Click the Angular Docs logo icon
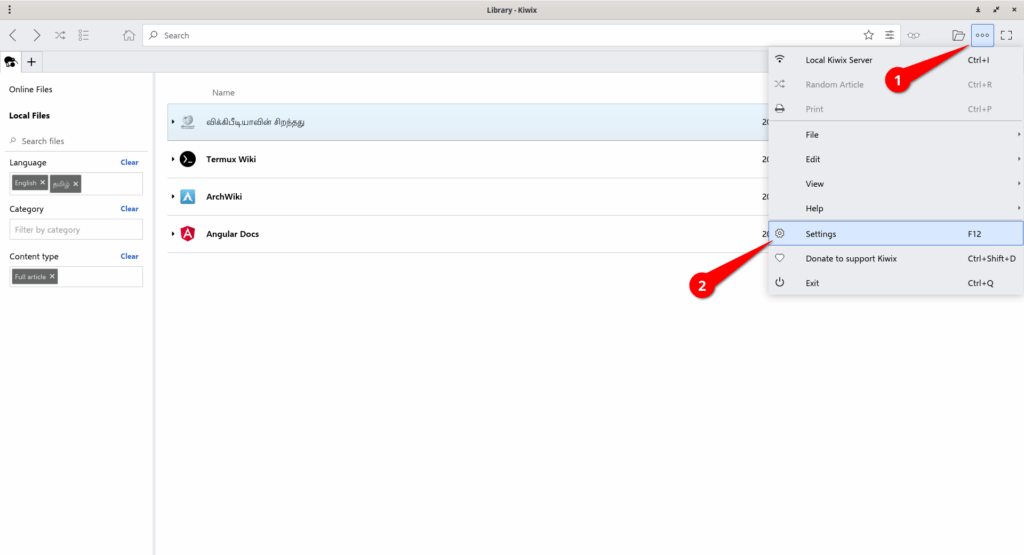 pyautogui.click(x=187, y=234)
